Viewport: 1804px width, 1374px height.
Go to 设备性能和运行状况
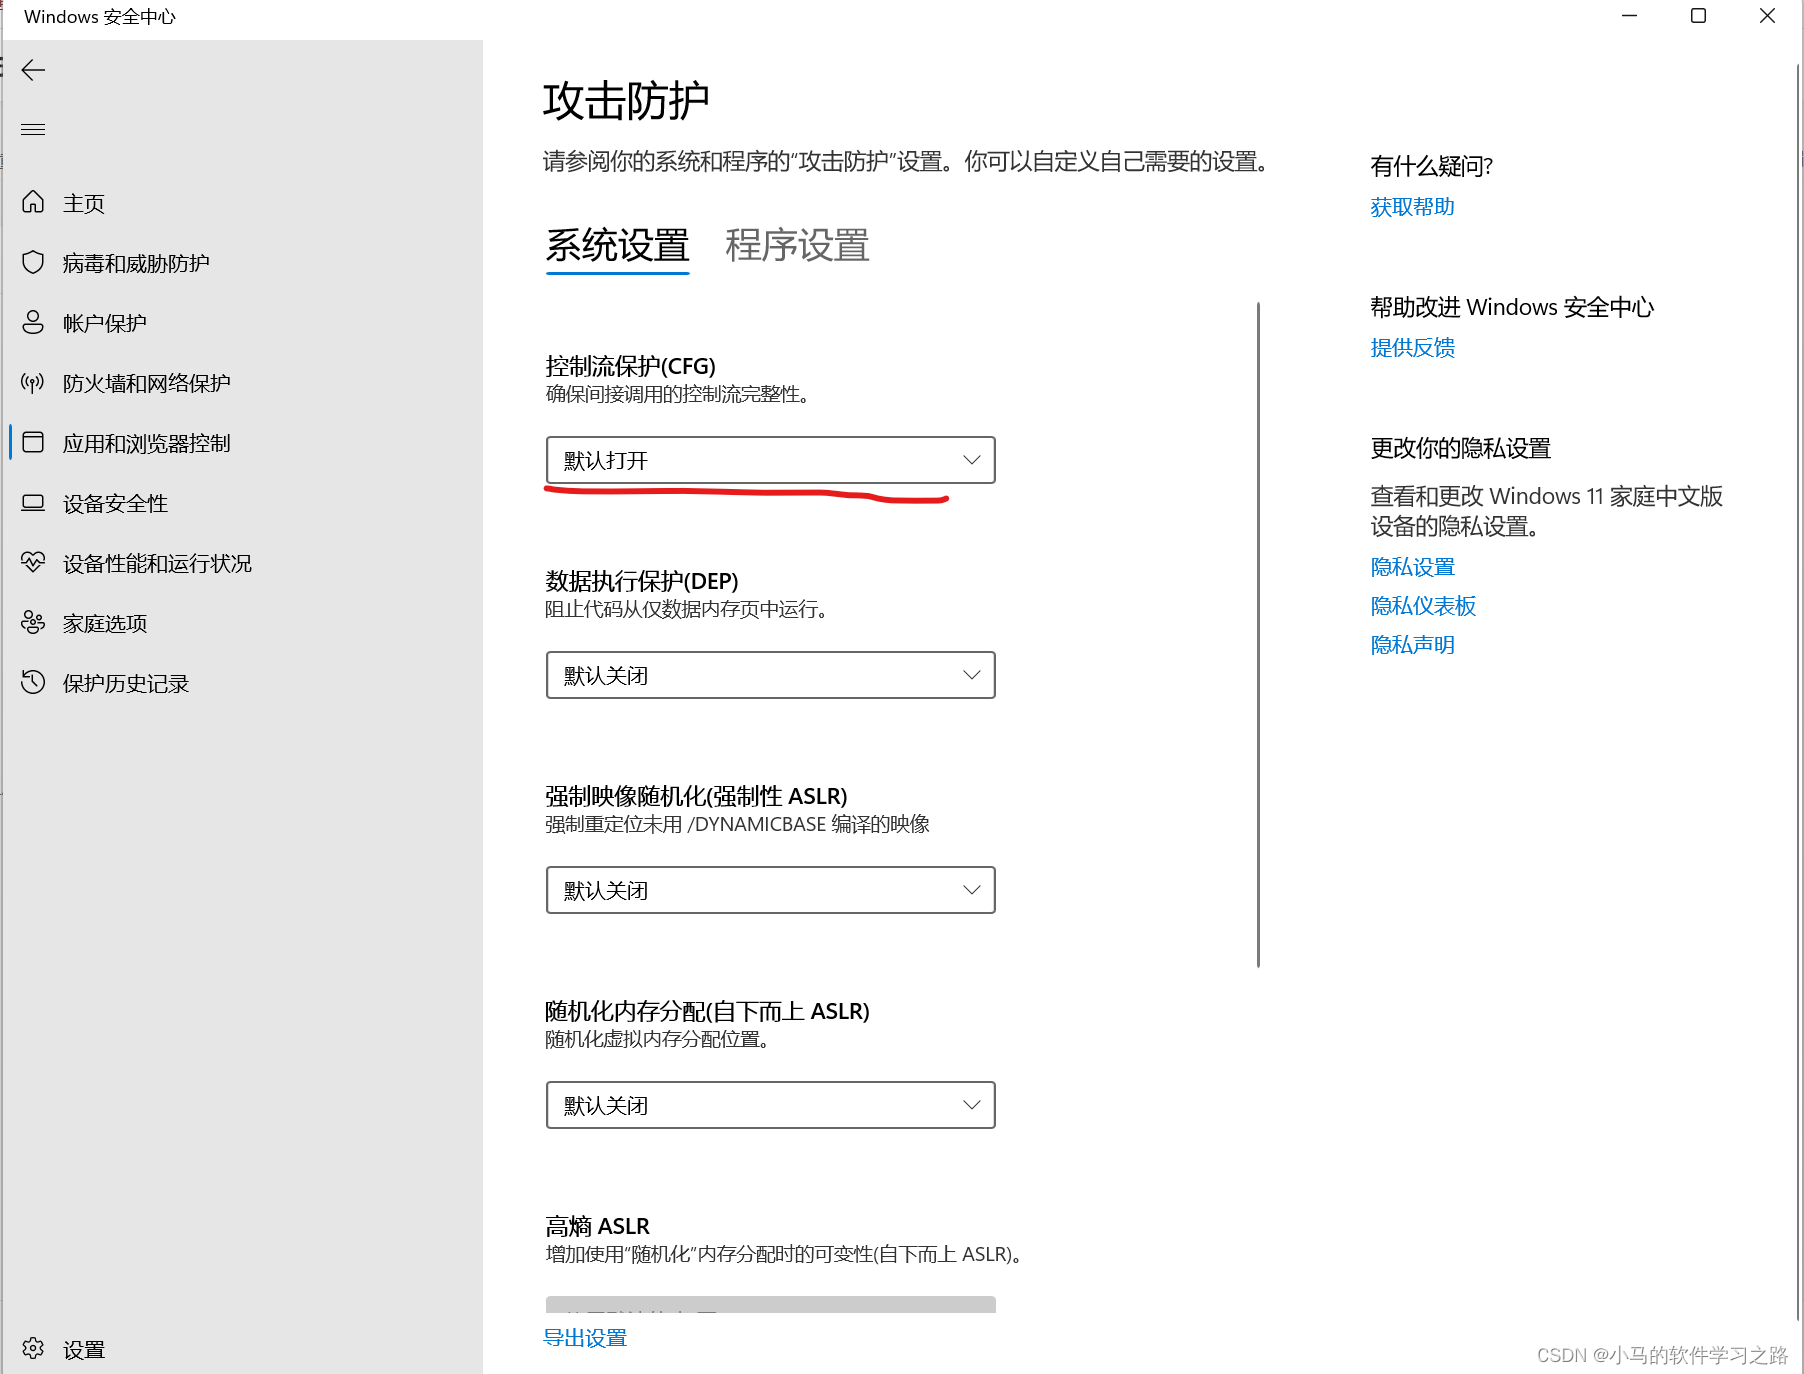point(157,564)
